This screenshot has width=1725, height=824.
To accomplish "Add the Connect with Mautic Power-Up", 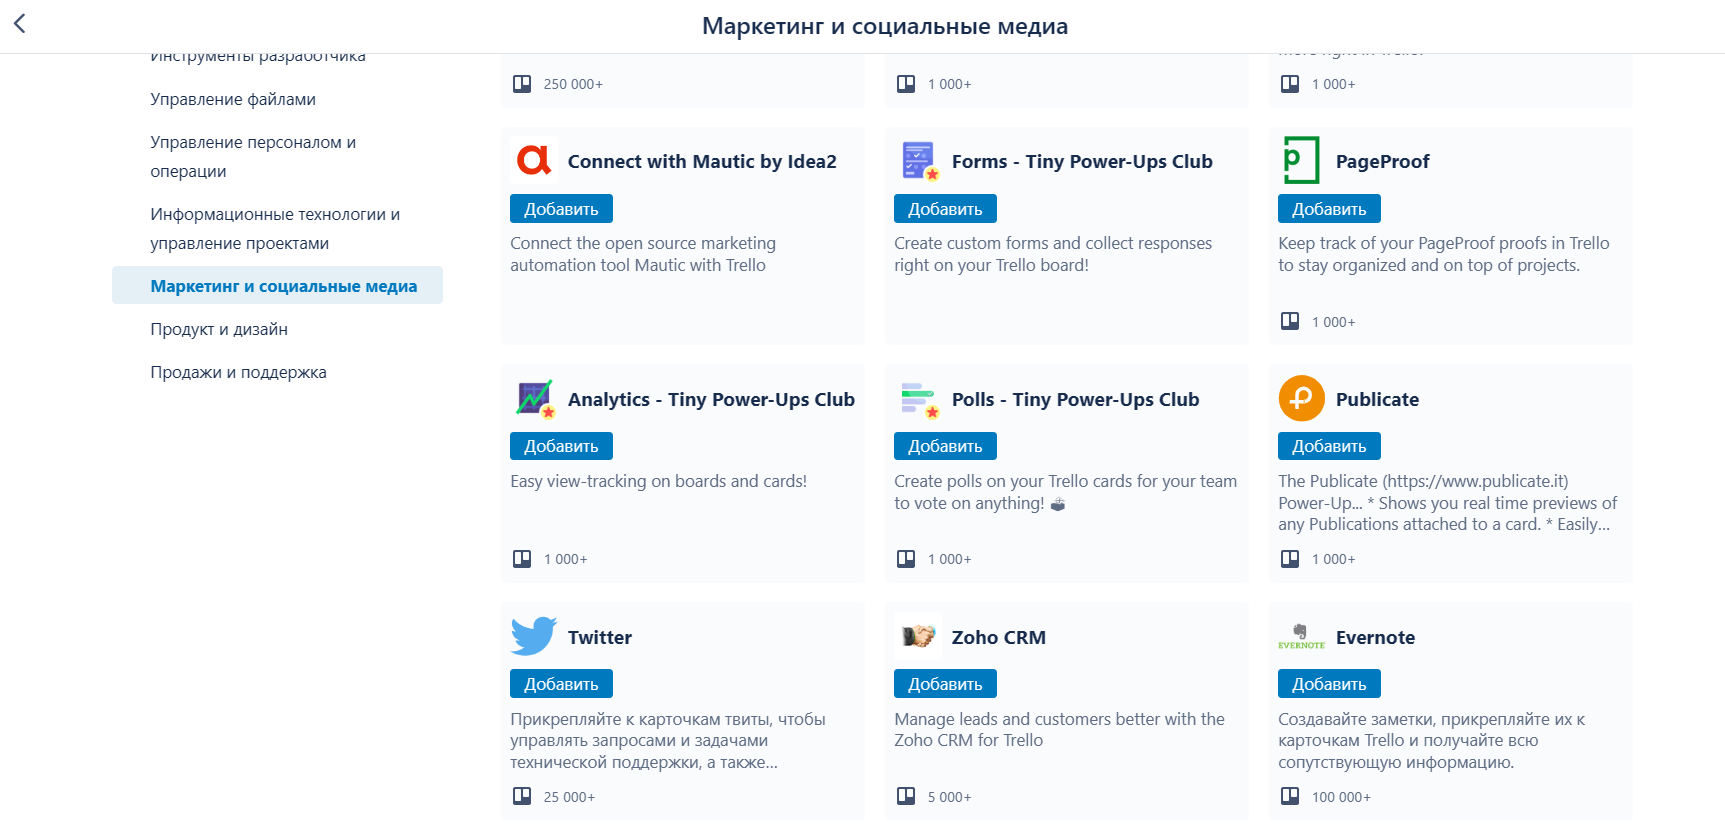I will click(561, 209).
